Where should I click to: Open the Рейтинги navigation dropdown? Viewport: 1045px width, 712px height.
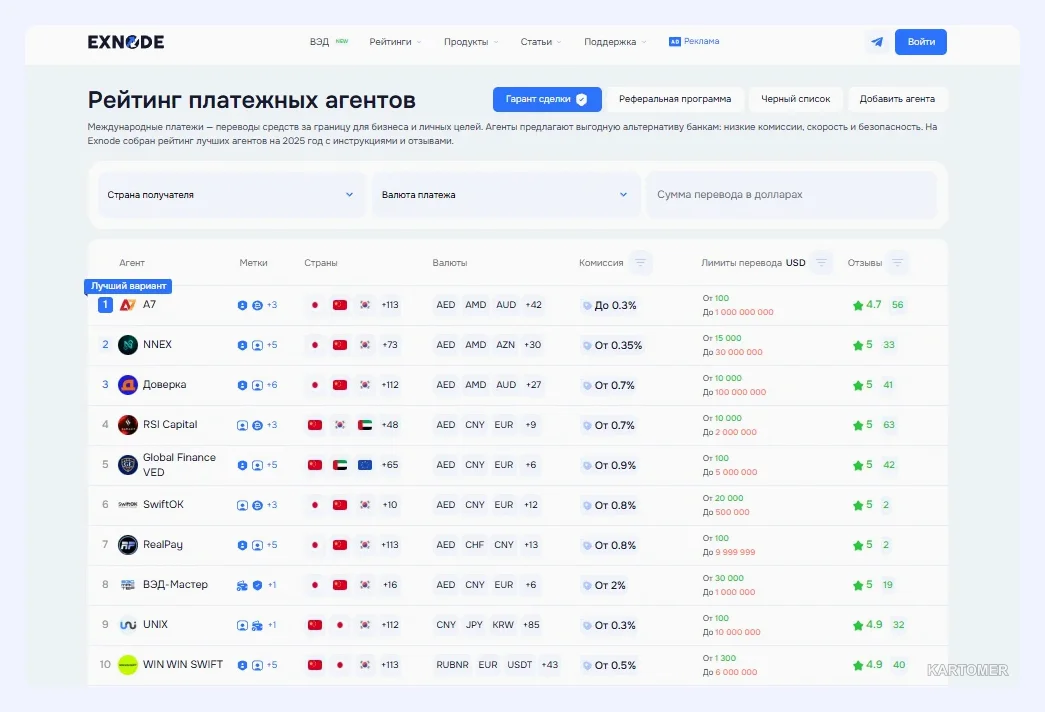coord(395,41)
